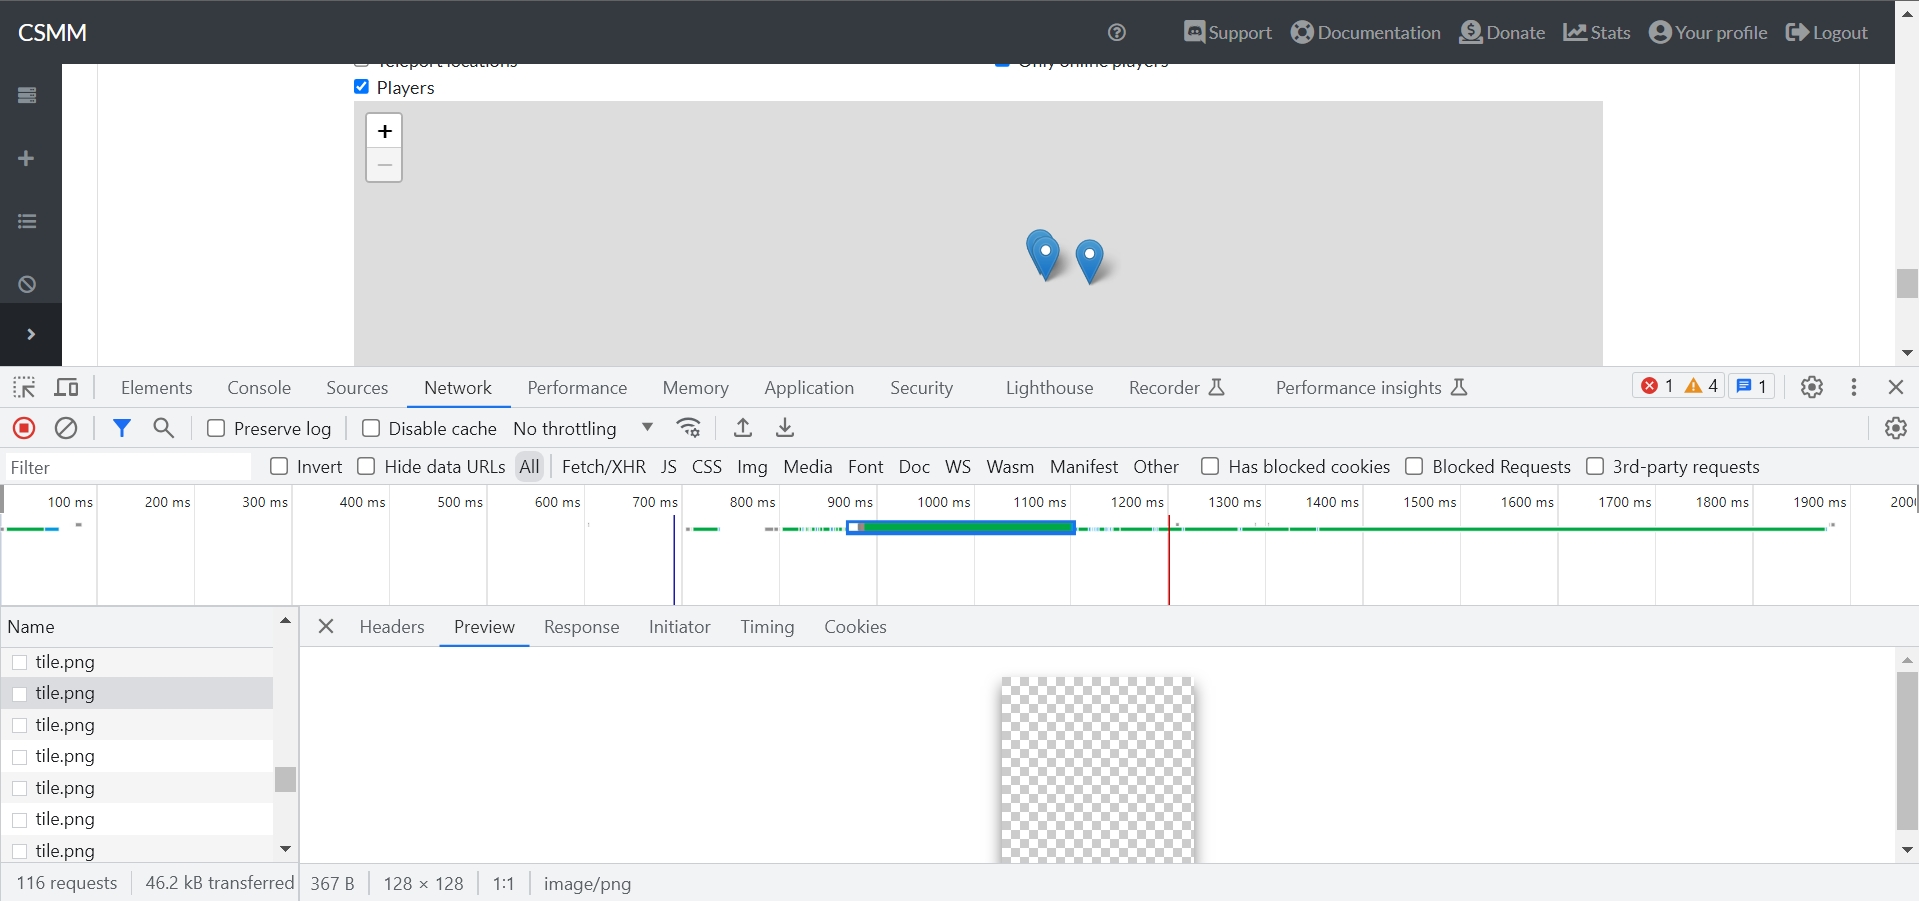Switch to the Console tab
Image resolution: width=1919 pixels, height=901 pixels.
click(x=259, y=388)
